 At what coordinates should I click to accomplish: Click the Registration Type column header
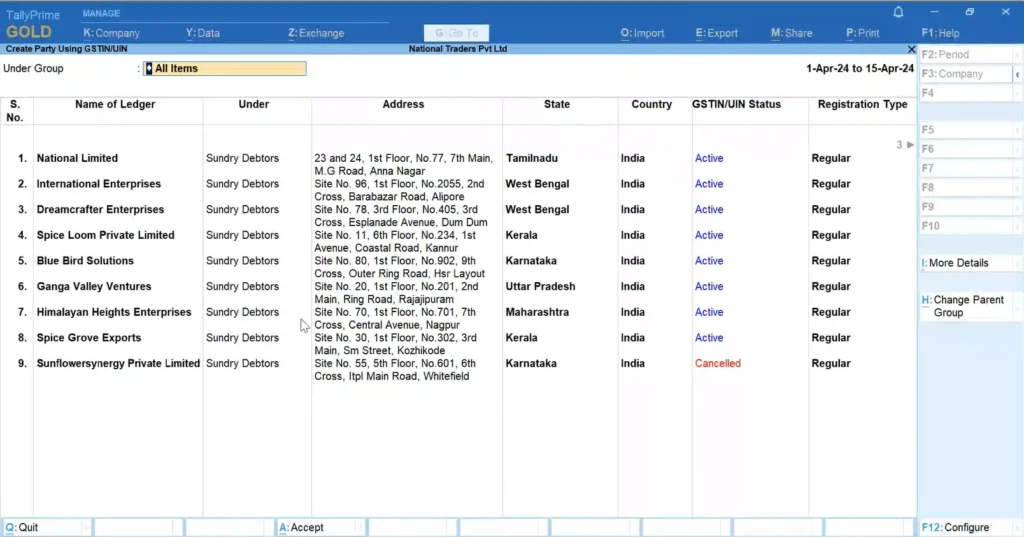(862, 105)
